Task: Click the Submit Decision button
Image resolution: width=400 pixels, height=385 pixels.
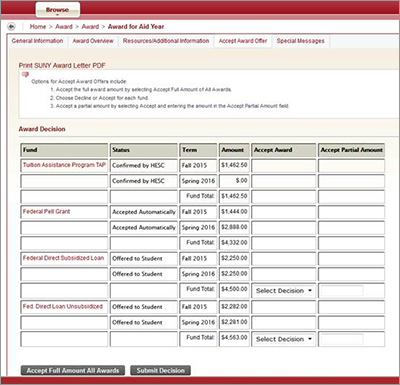Action: [160, 370]
